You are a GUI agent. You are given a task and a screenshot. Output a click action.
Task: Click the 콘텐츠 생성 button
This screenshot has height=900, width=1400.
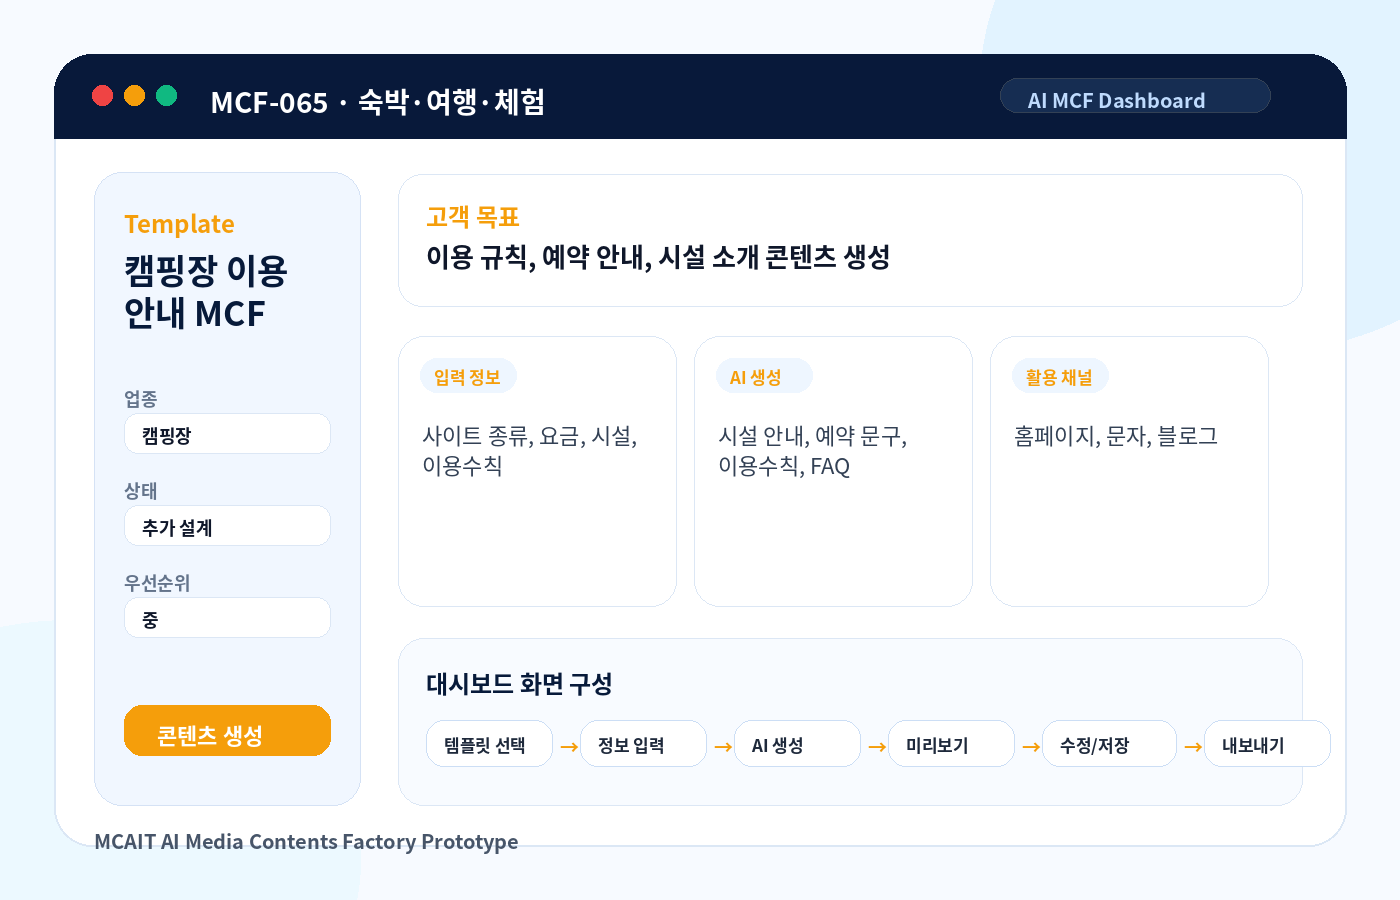[x=227, y=731]
